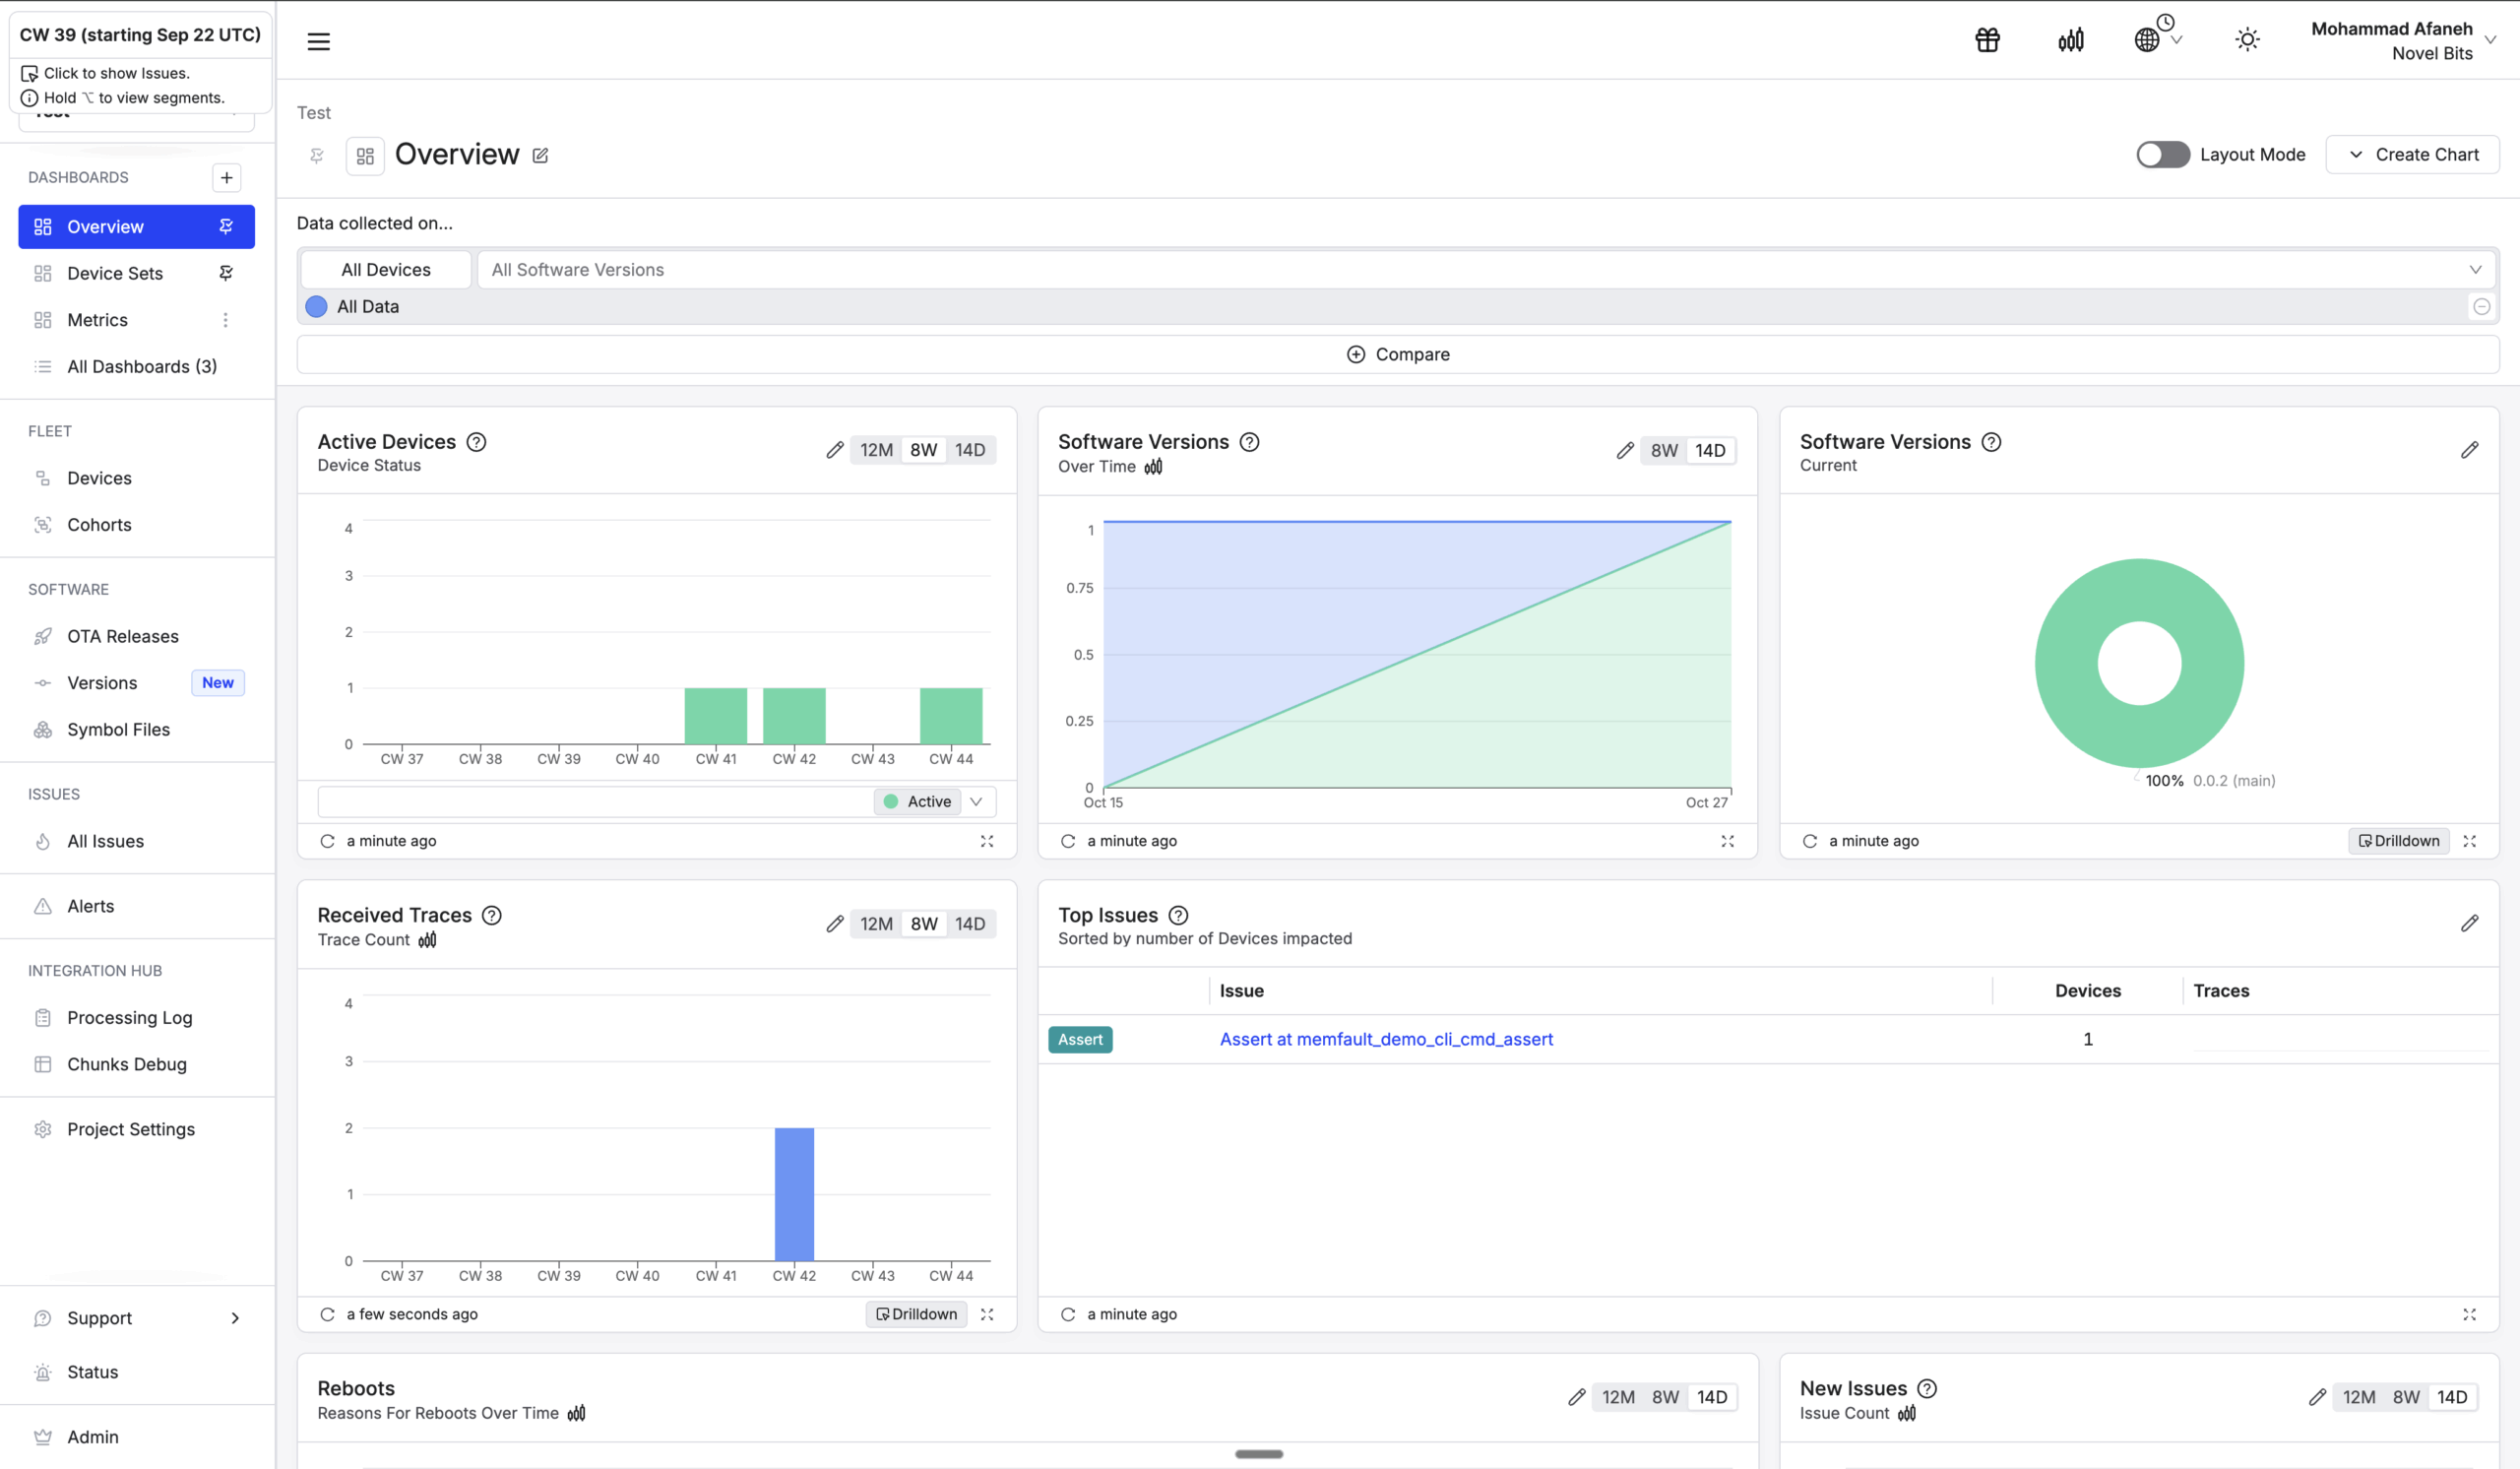The height and width of the screenshot is (1469, 2520).
Task: Click the gift box icon in header
Action: (1987, 40)
